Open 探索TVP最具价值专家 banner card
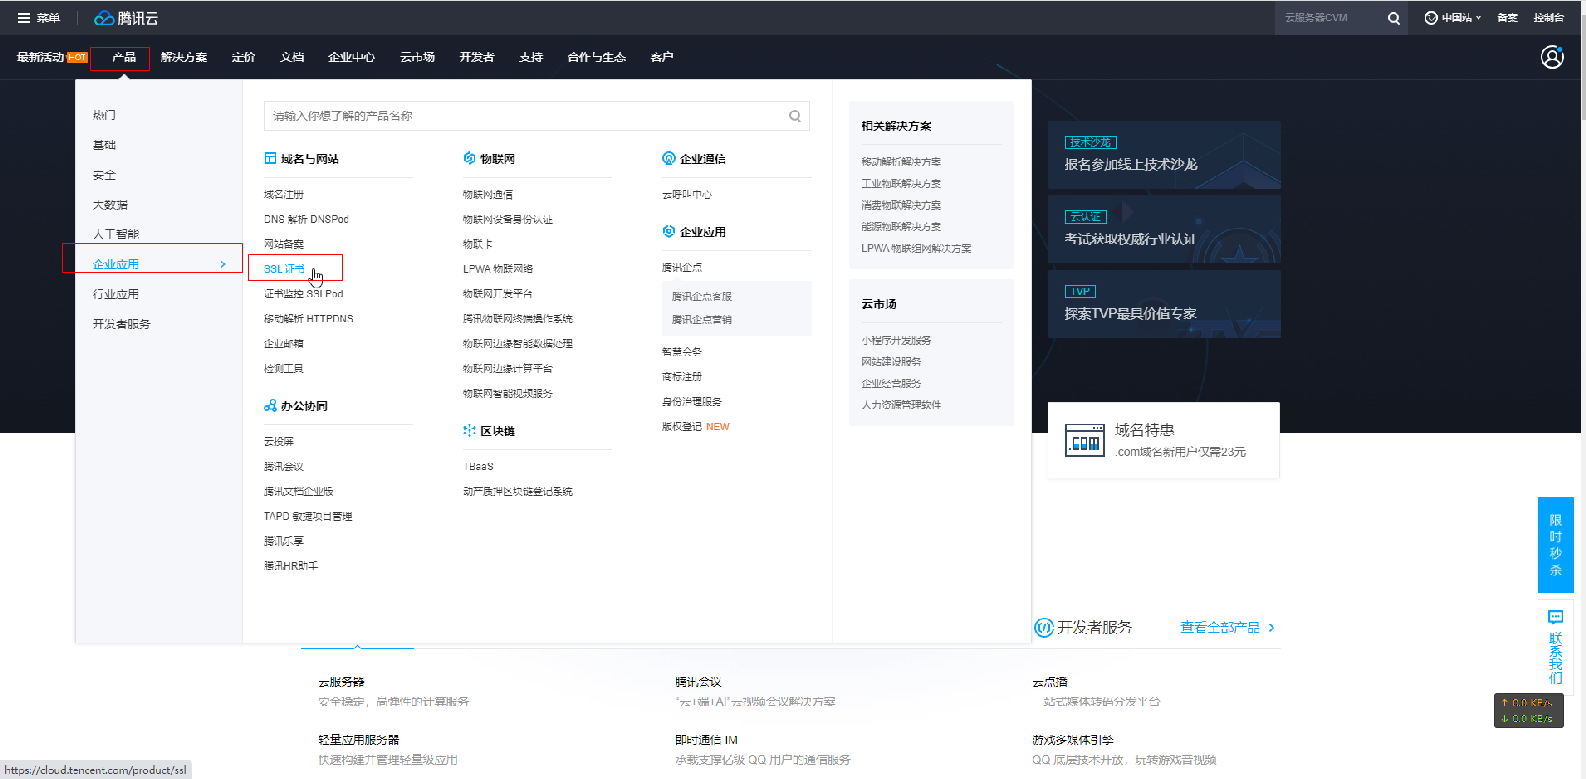The image size is (1586, 779). point(1164,304)
